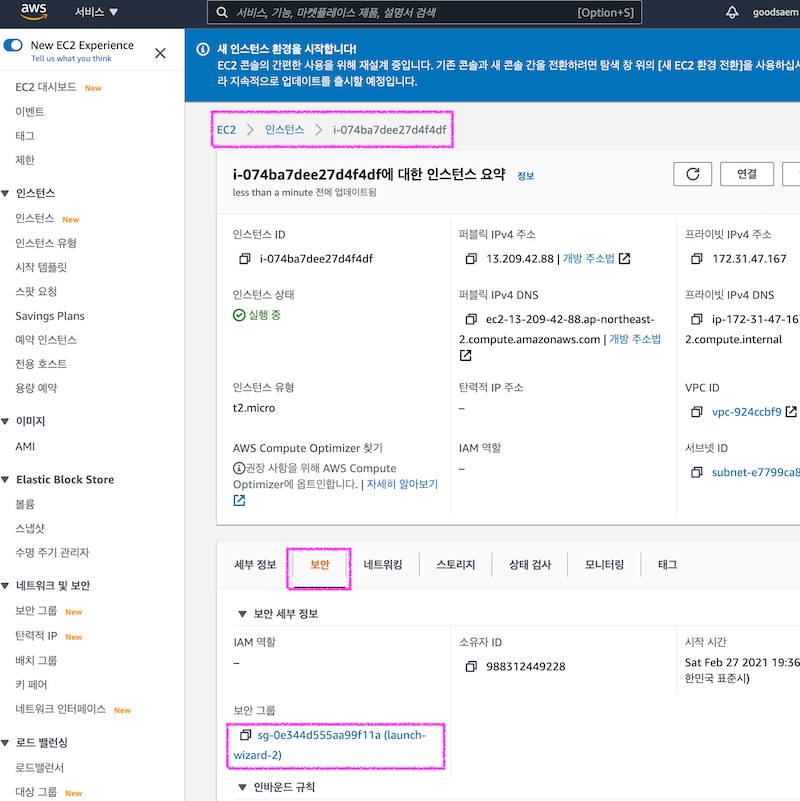Click info icon beside Compute Optimizer text

point(239,468)
